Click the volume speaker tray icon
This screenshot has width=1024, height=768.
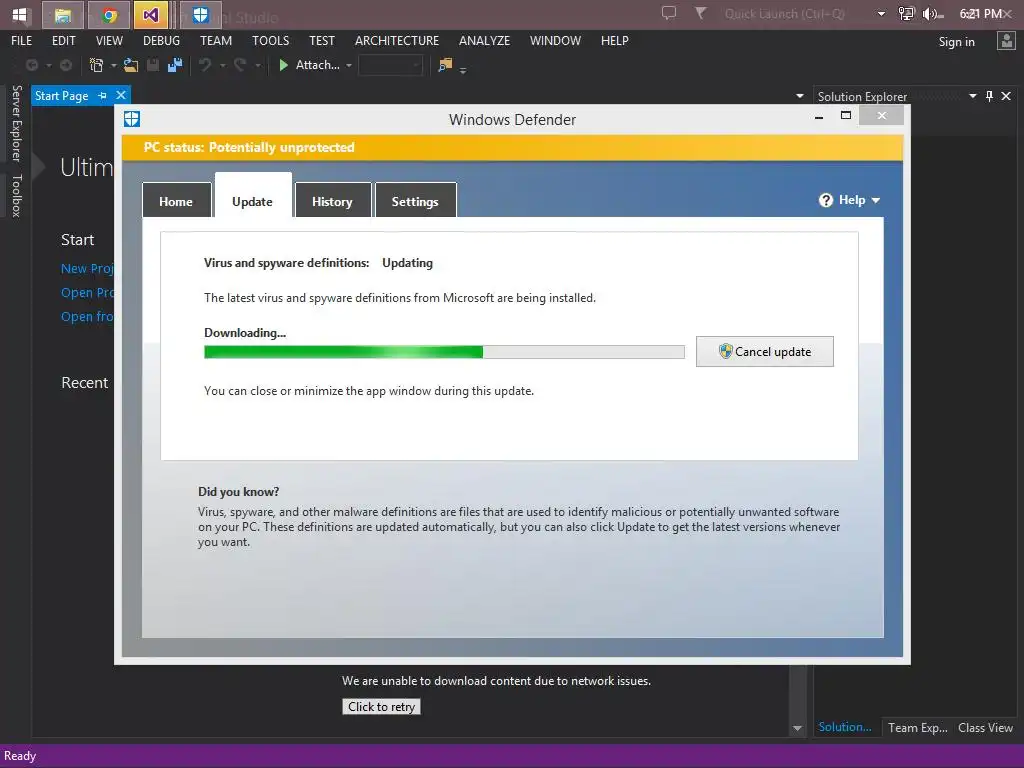tap(932, 14)
